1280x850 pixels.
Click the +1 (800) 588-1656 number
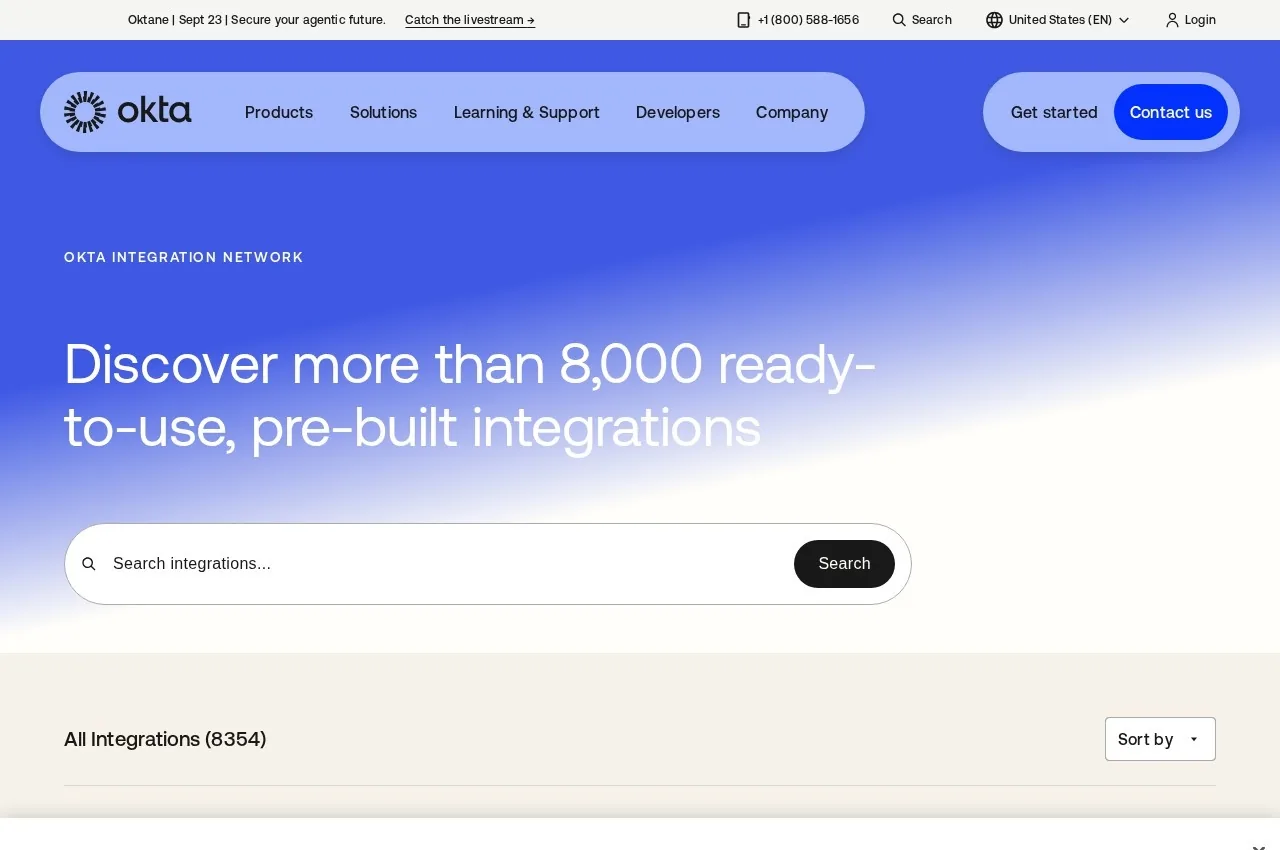click(x=808, y=20)
